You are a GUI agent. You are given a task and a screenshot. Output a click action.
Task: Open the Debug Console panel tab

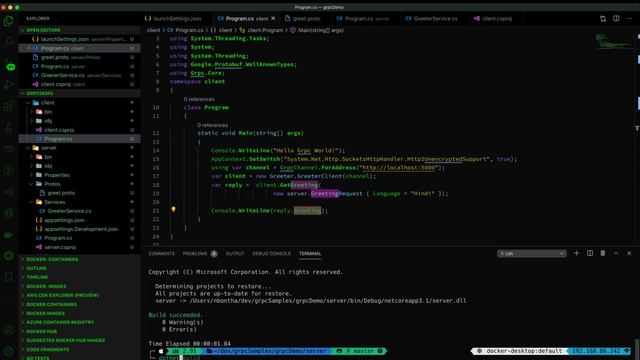click(271, 253)
